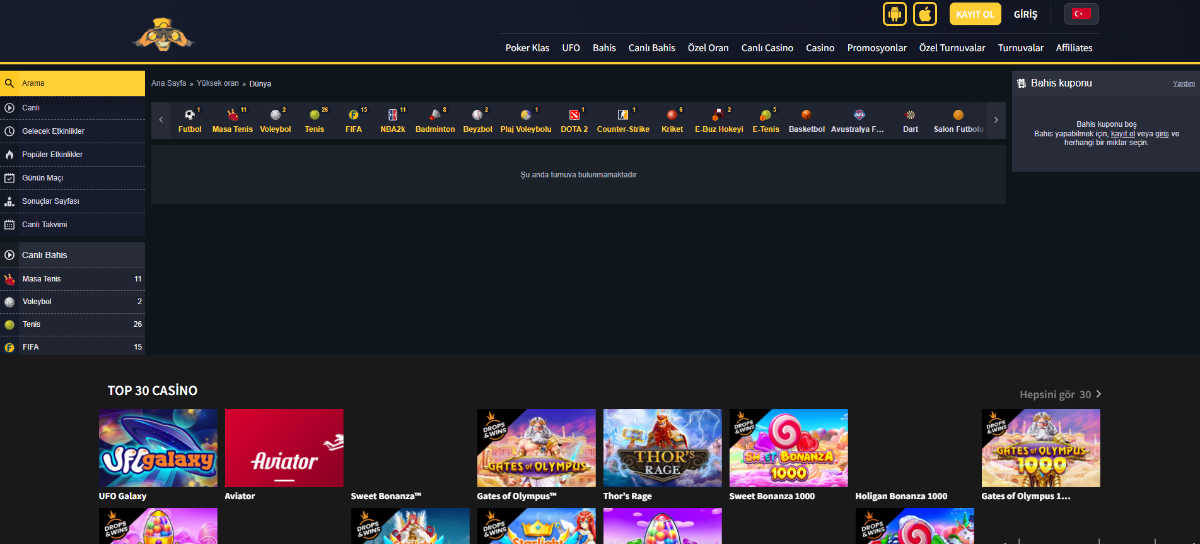Select Popüler Etkinlikler in the sidebar

click(x=72, y=154)
